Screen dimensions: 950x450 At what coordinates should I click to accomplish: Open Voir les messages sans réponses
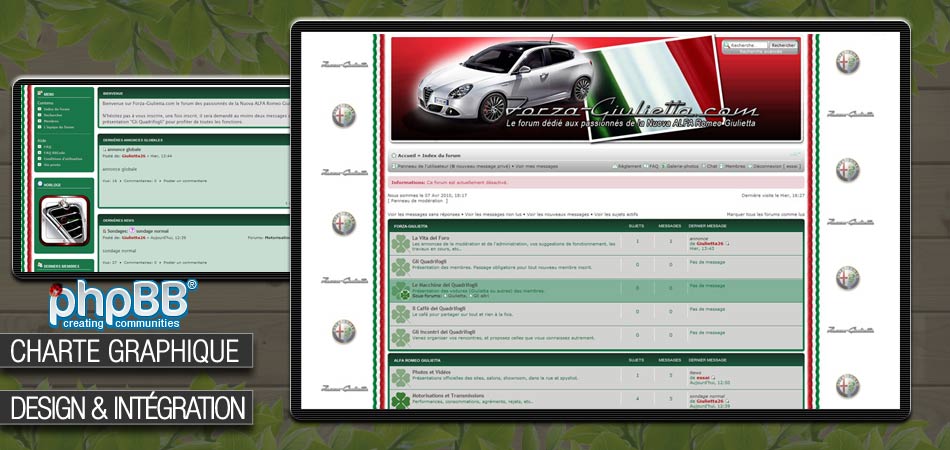click(x=424, y=214)
